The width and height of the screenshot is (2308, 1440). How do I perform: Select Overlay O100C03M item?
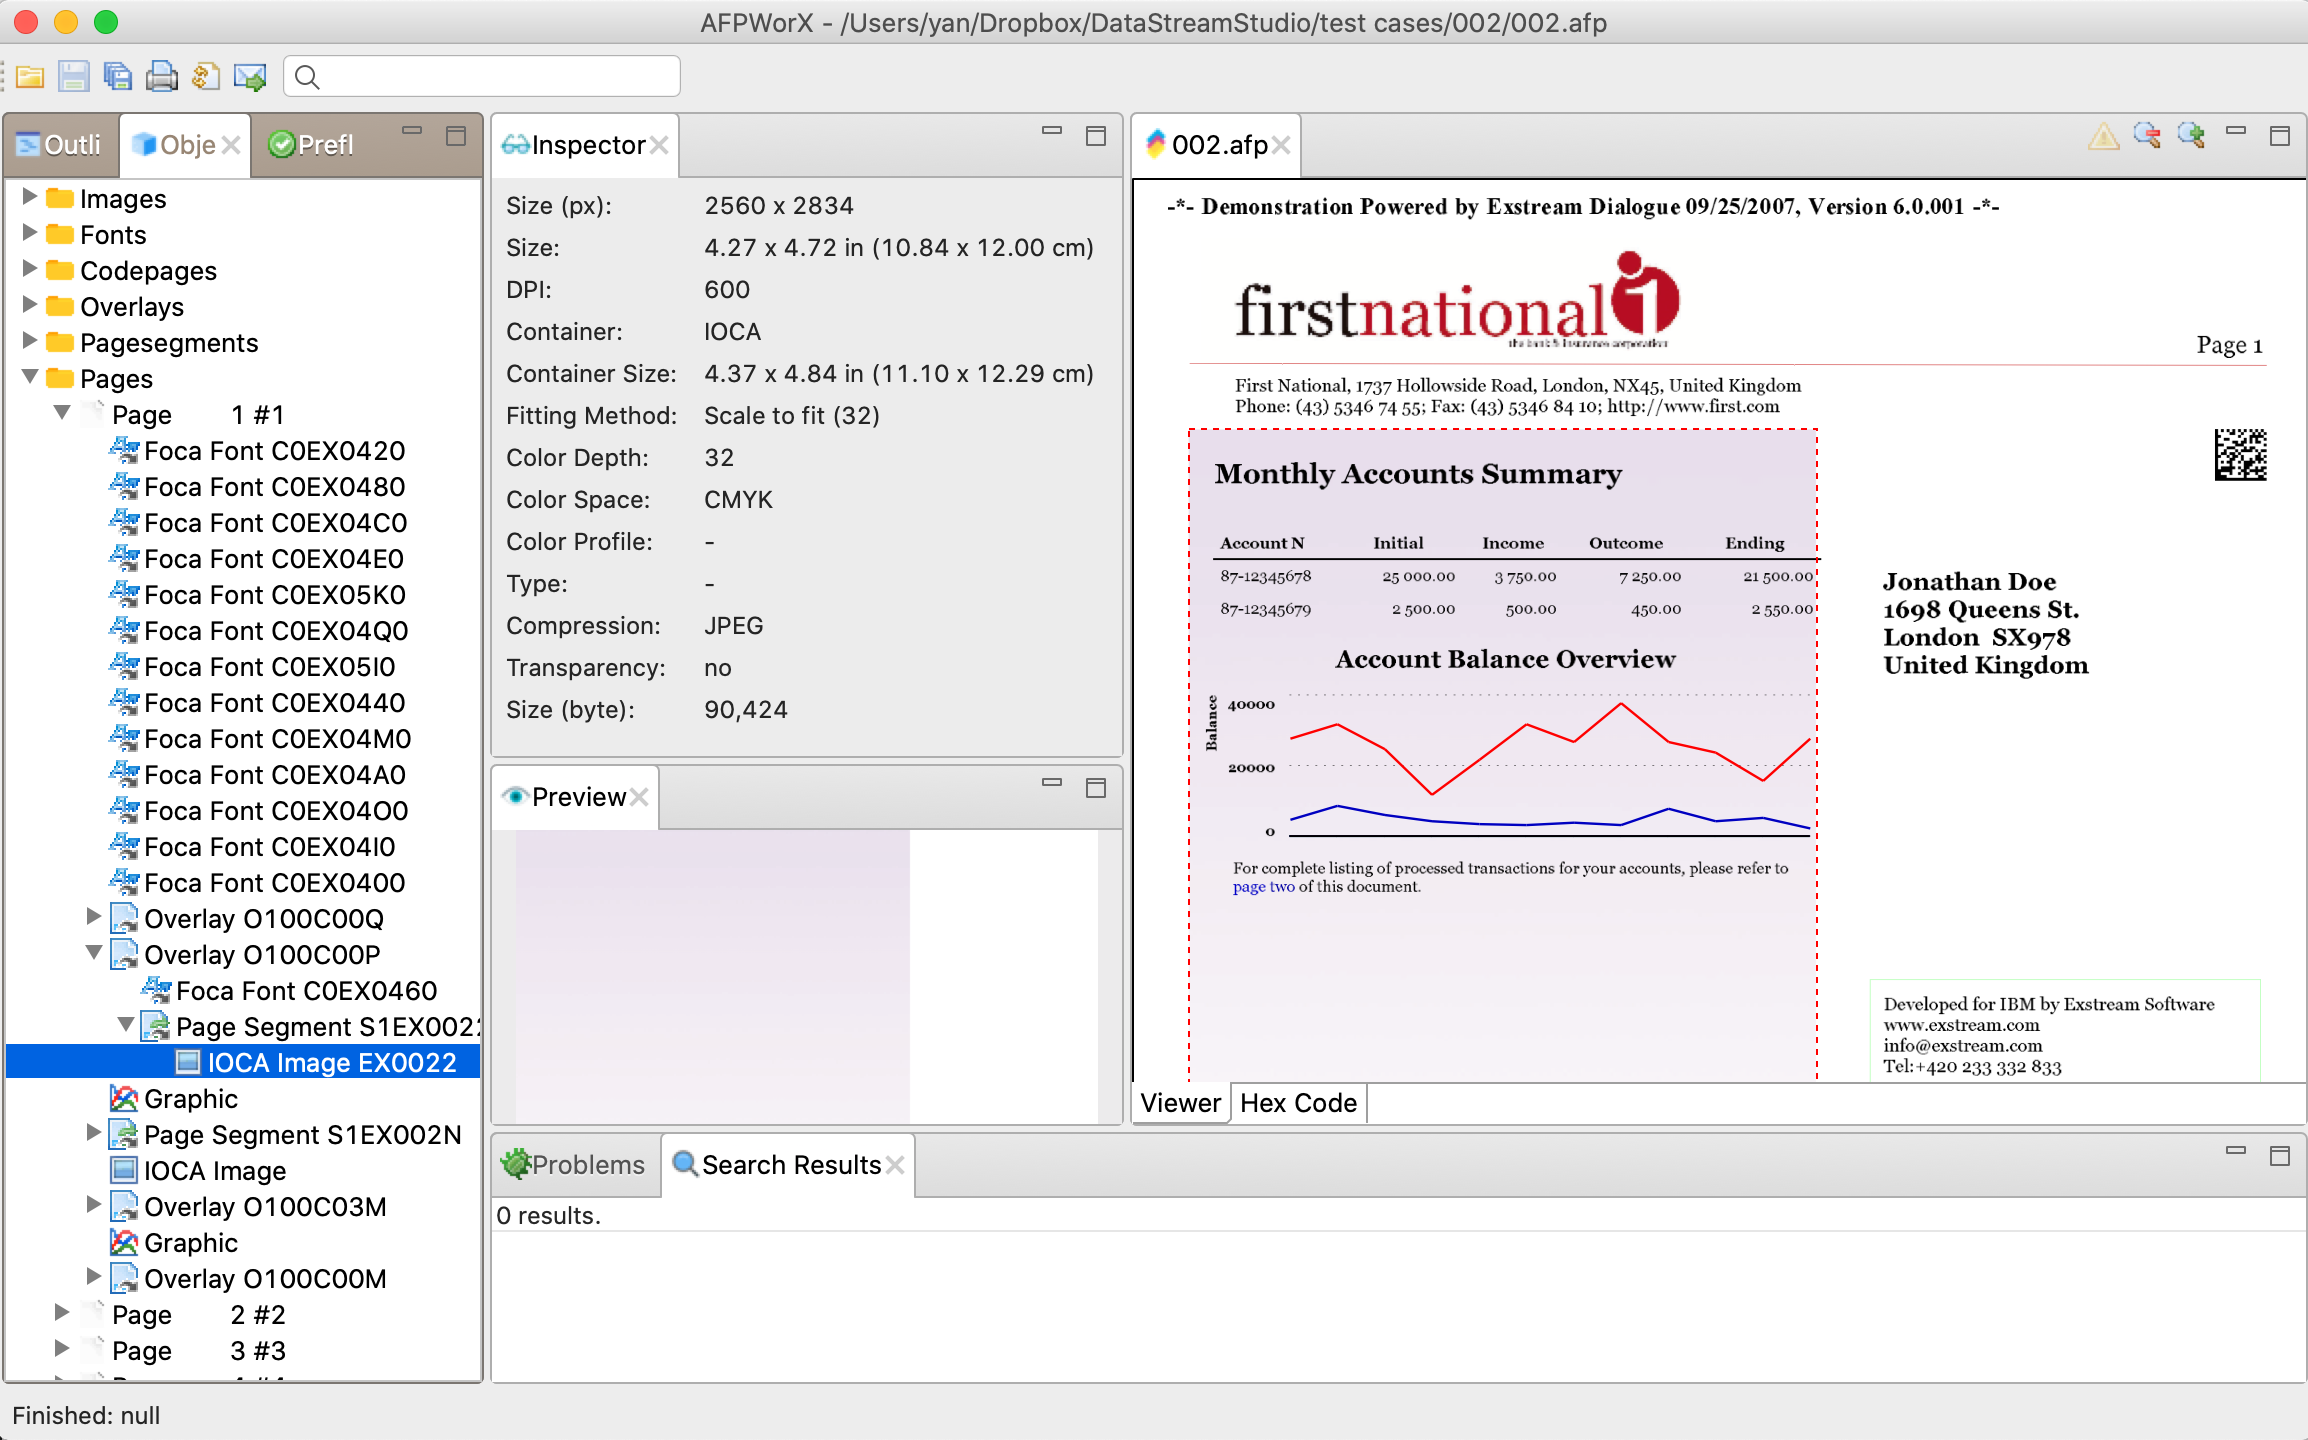[265, 1207]
